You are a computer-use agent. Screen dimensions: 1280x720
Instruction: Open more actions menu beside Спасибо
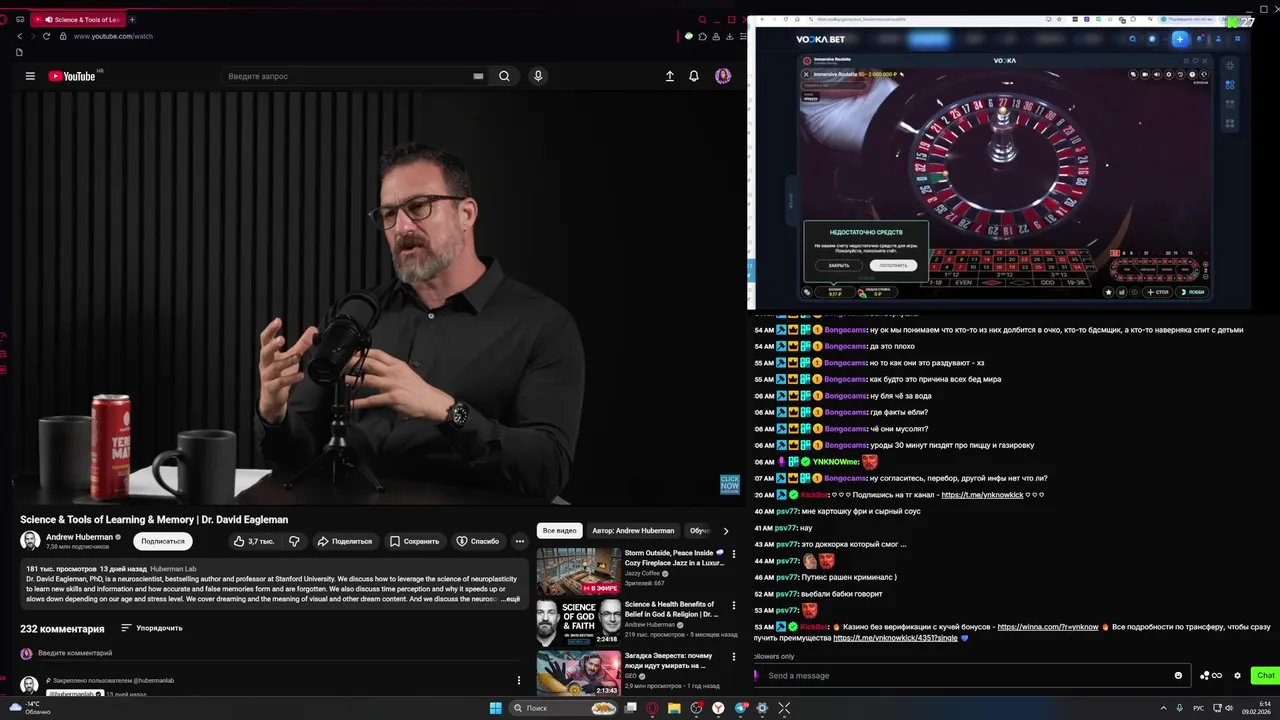(519, 541)
